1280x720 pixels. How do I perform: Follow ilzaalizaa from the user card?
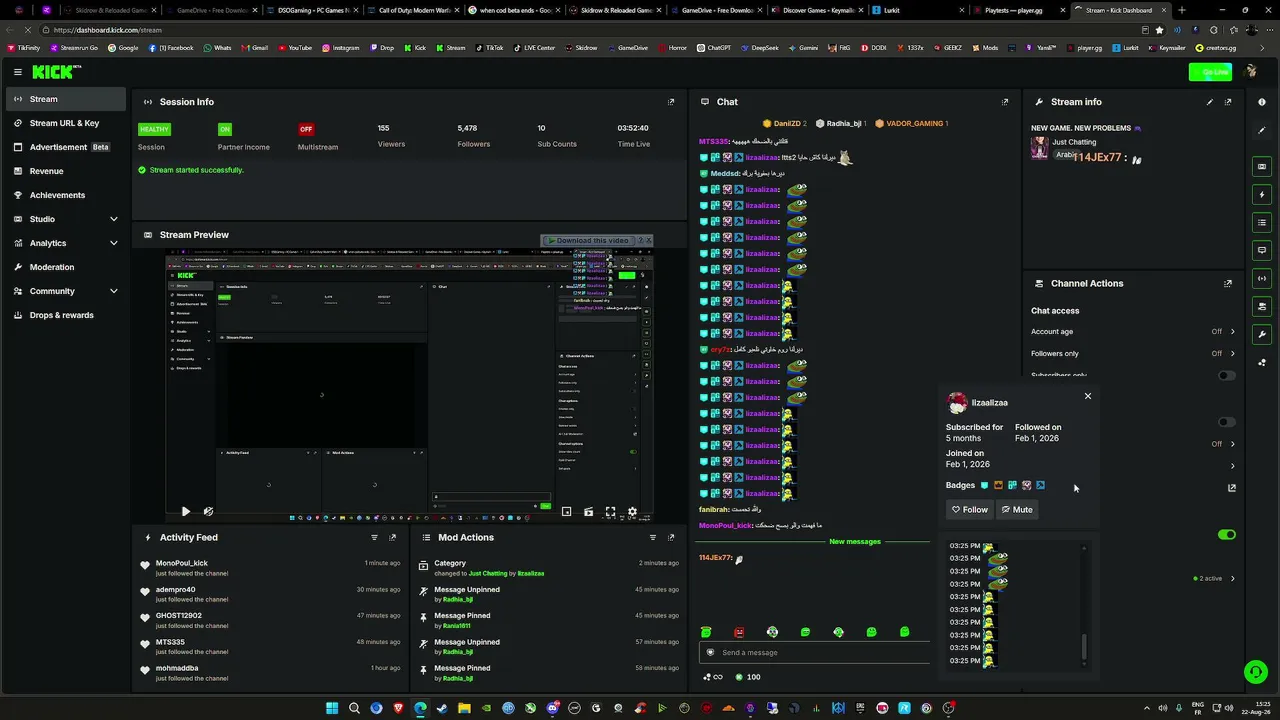coord(969,510)
